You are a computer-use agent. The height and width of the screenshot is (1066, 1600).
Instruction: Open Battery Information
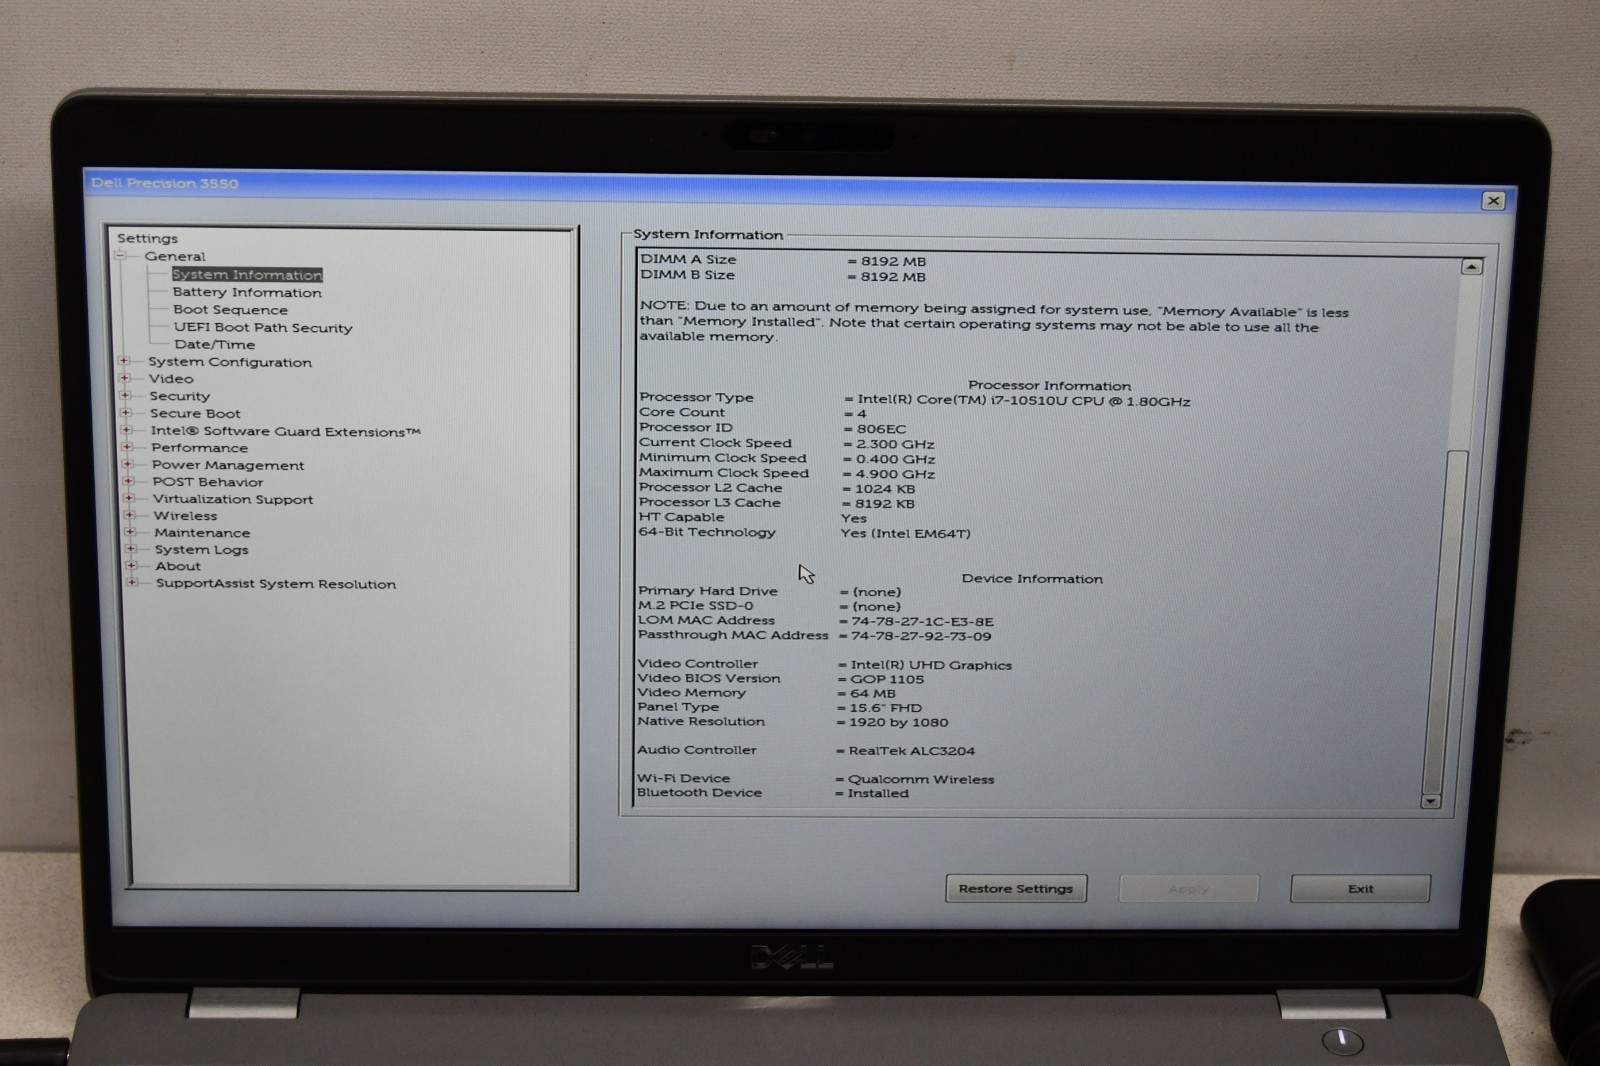click(247, 292)
